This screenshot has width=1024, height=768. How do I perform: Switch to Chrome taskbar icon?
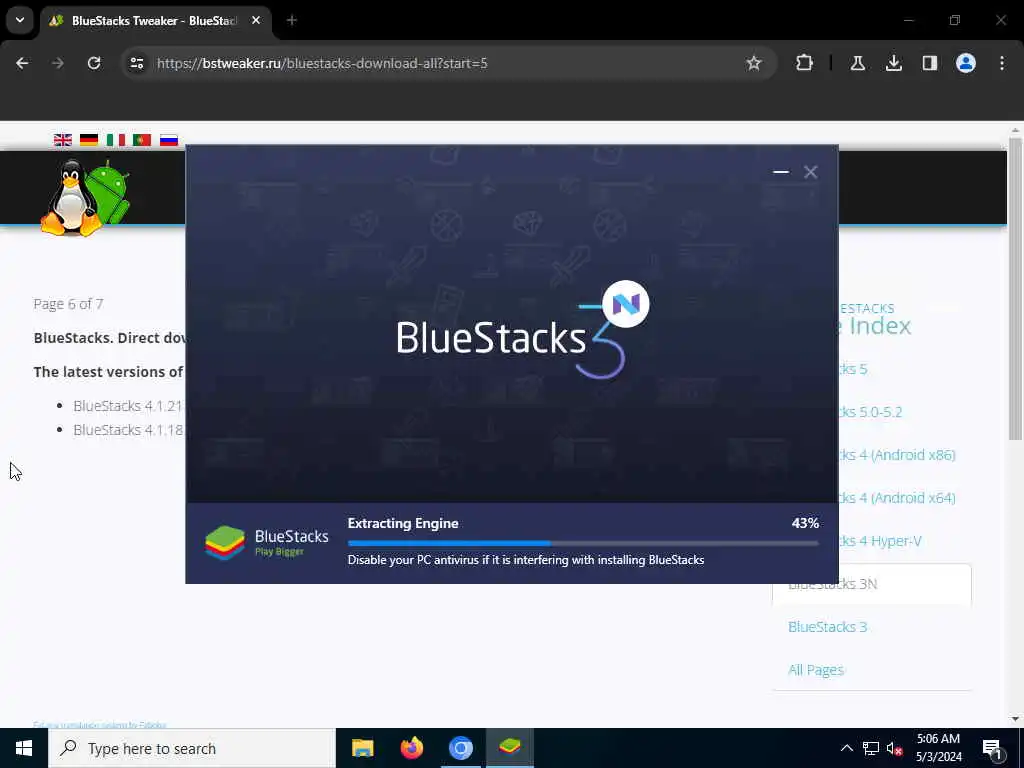(460, 748)
